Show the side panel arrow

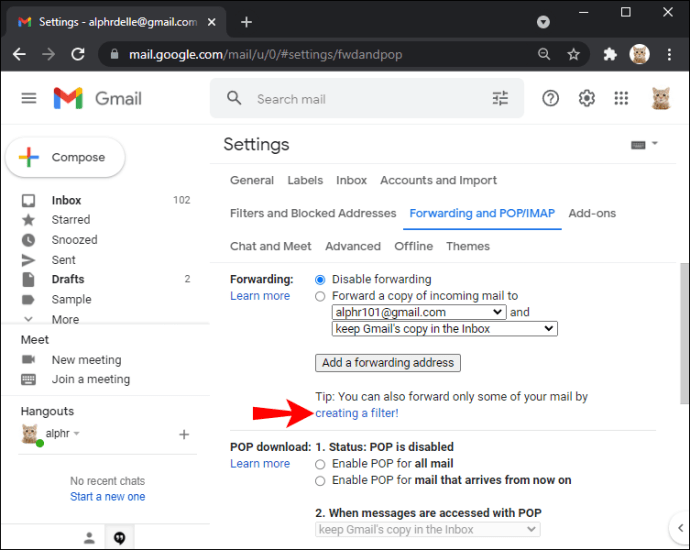[x=680, y=528]
